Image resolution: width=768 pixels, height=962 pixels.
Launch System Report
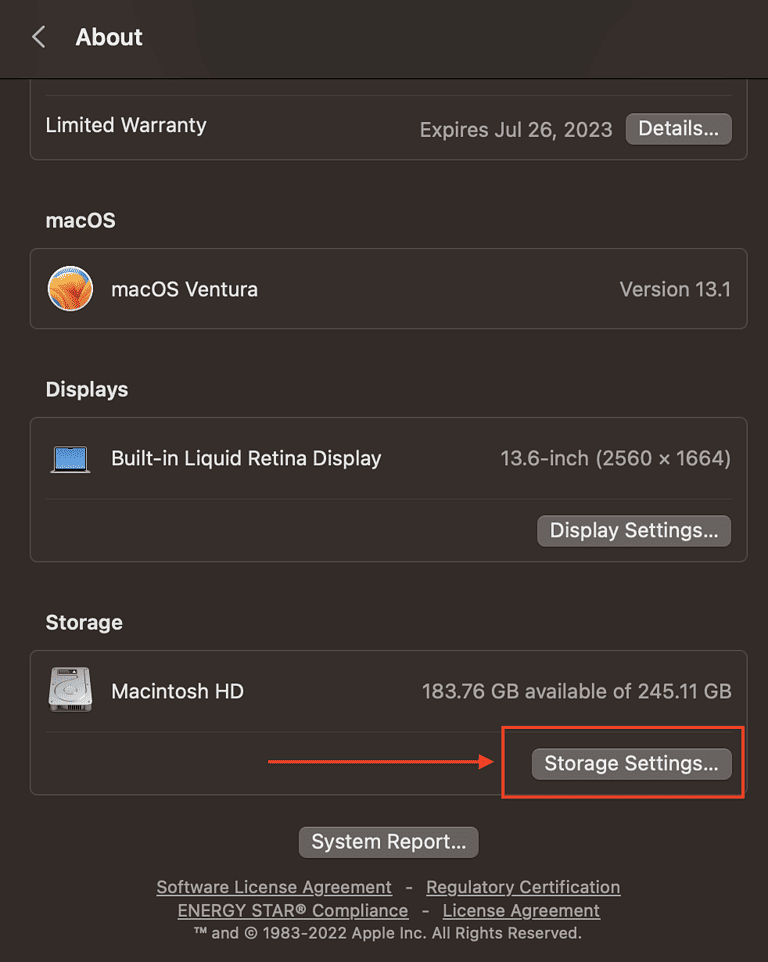pyautogui.click(x=388, y=841)
